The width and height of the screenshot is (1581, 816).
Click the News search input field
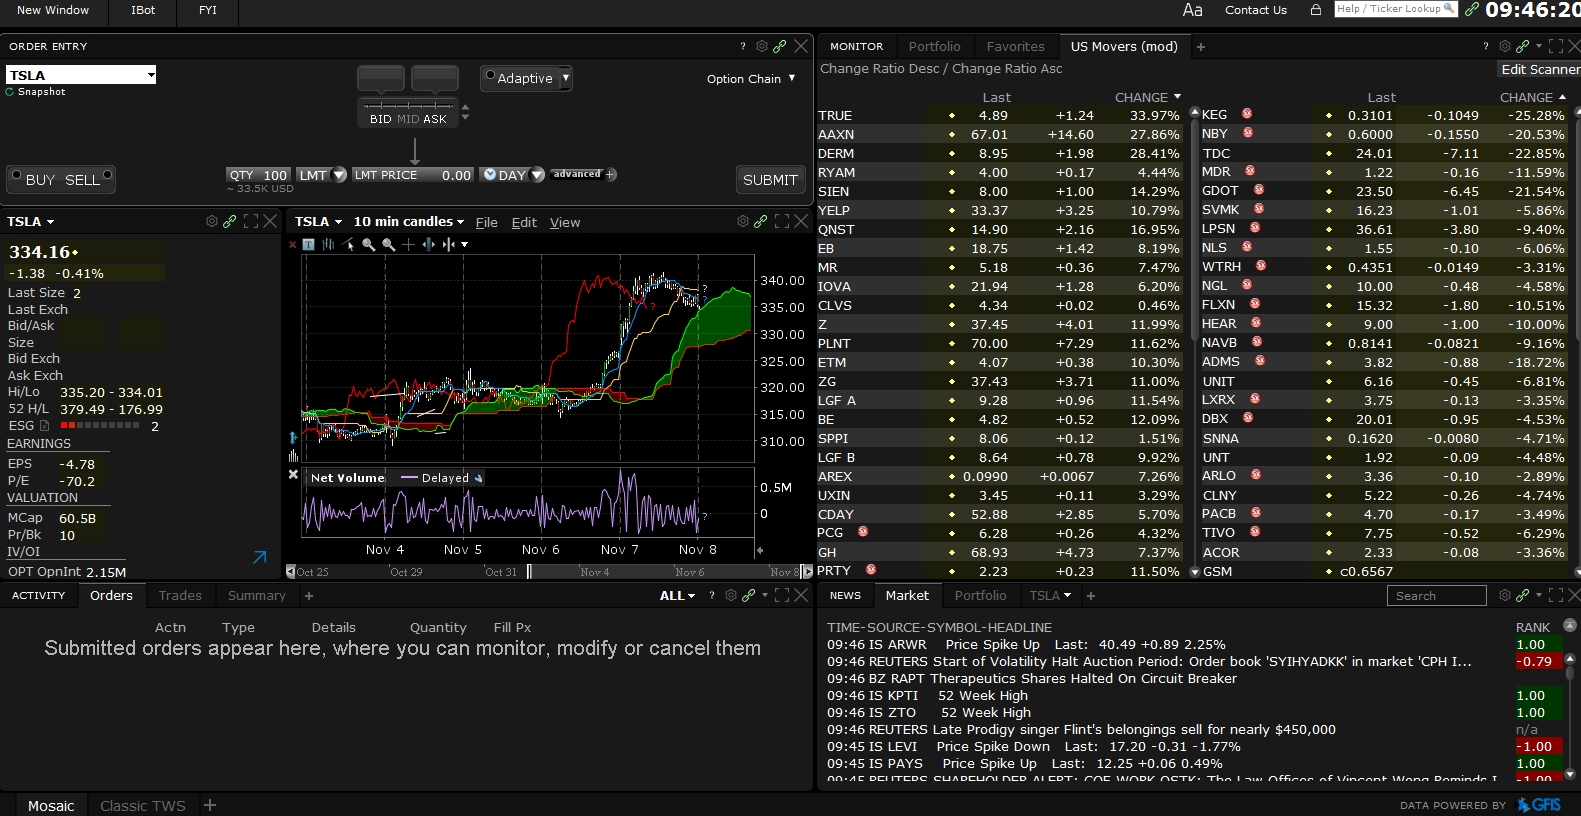(1436, 596)
